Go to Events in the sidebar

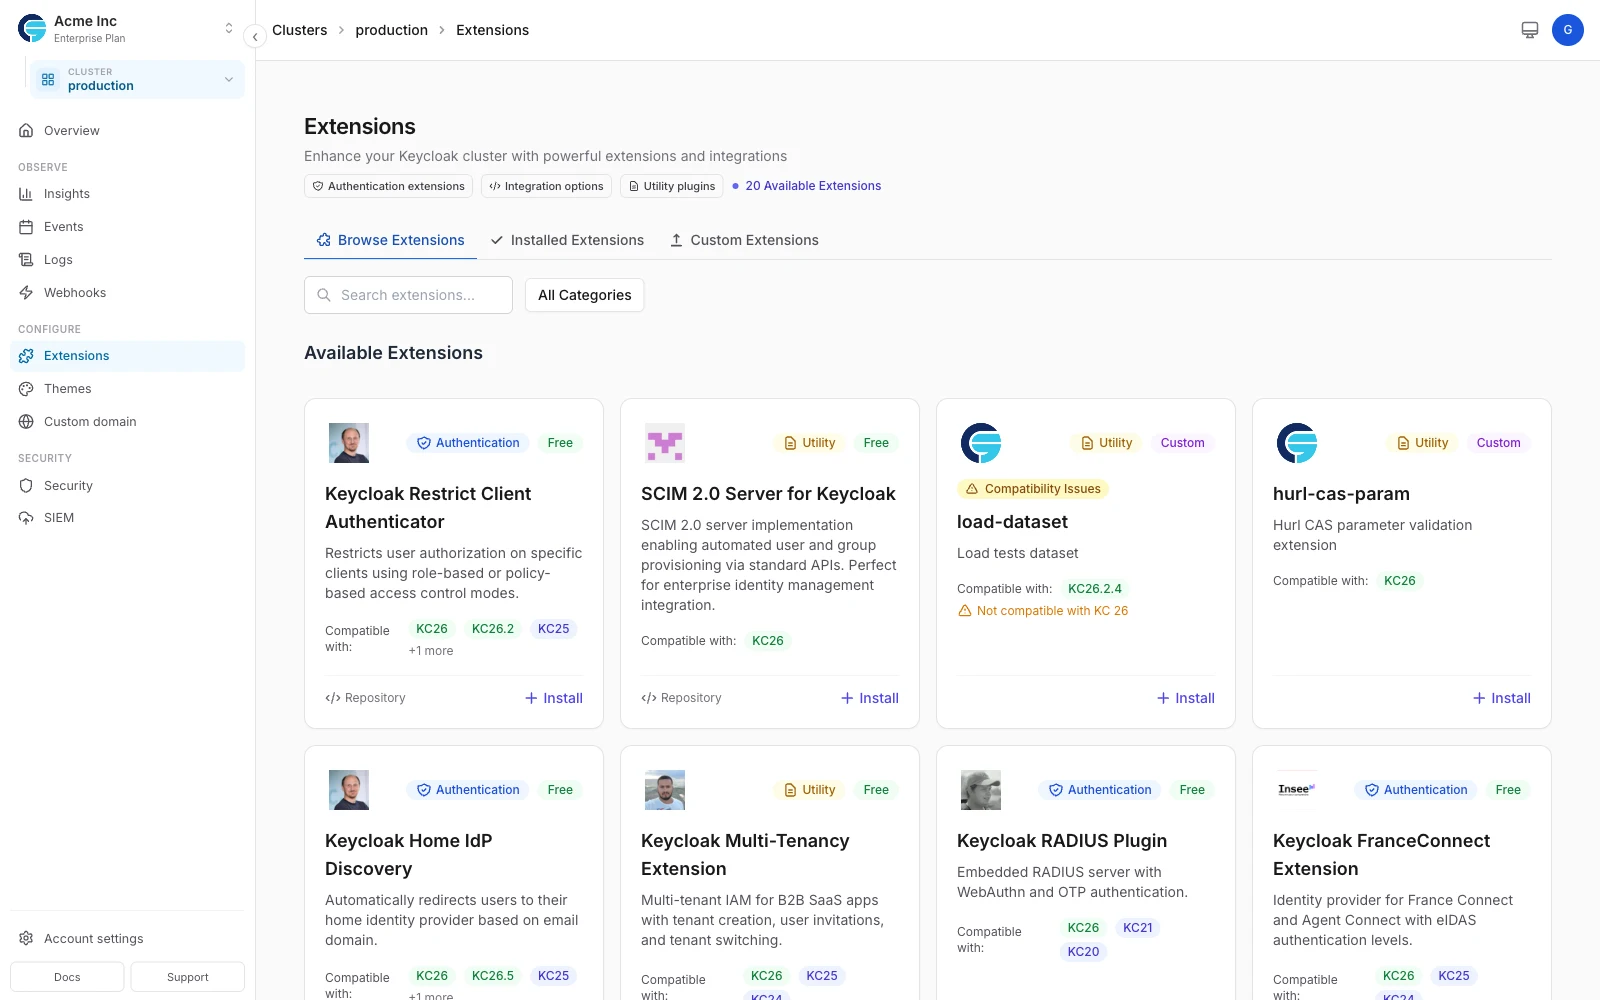pos(127,227)
